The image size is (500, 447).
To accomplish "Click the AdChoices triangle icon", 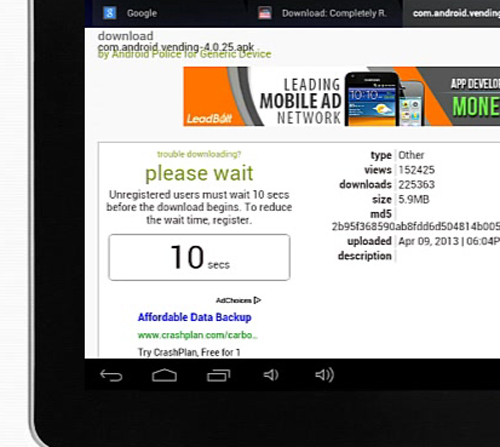I will coord(257,300).
